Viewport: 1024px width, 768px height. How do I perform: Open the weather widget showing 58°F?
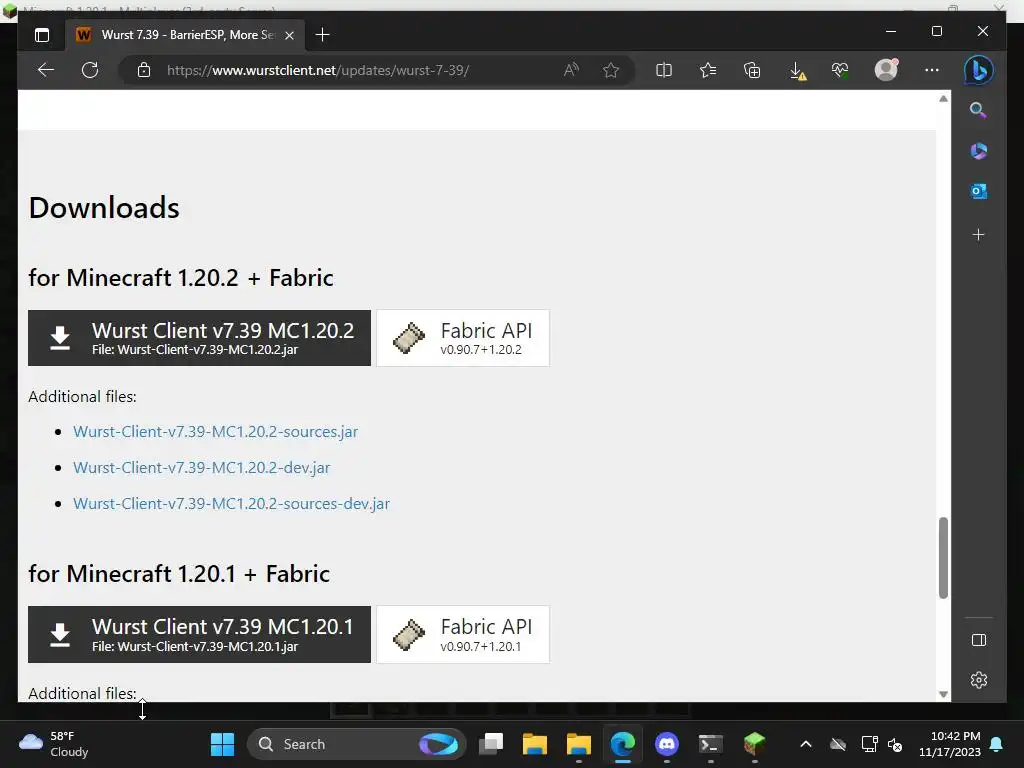pyautogui.click(x=54, y=744)
